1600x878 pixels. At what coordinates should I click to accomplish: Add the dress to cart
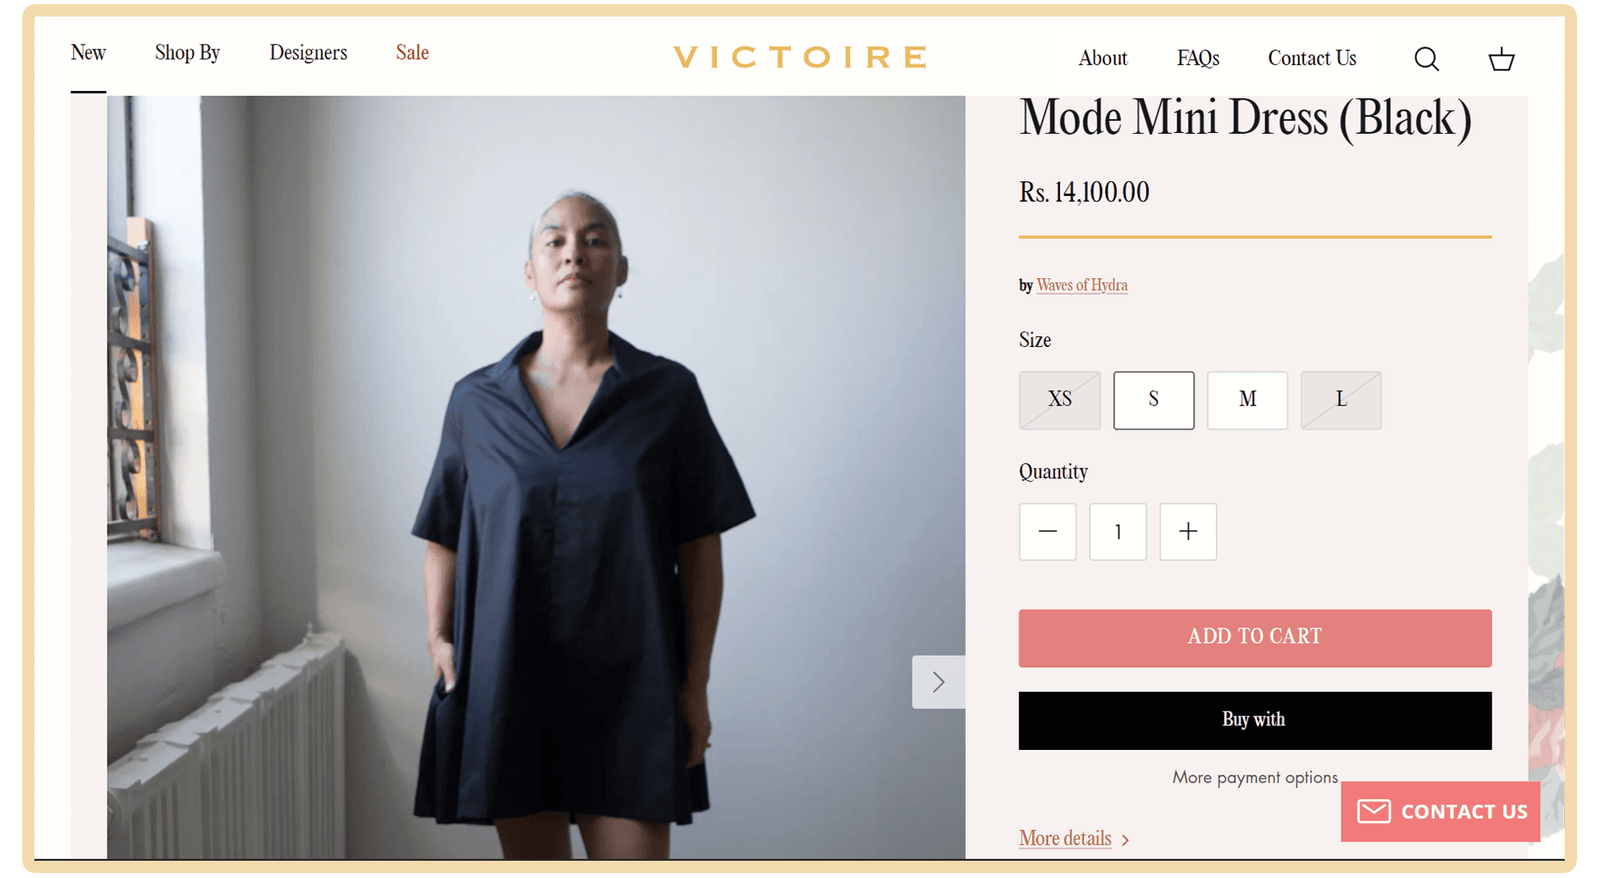(x=1255, y=638)
